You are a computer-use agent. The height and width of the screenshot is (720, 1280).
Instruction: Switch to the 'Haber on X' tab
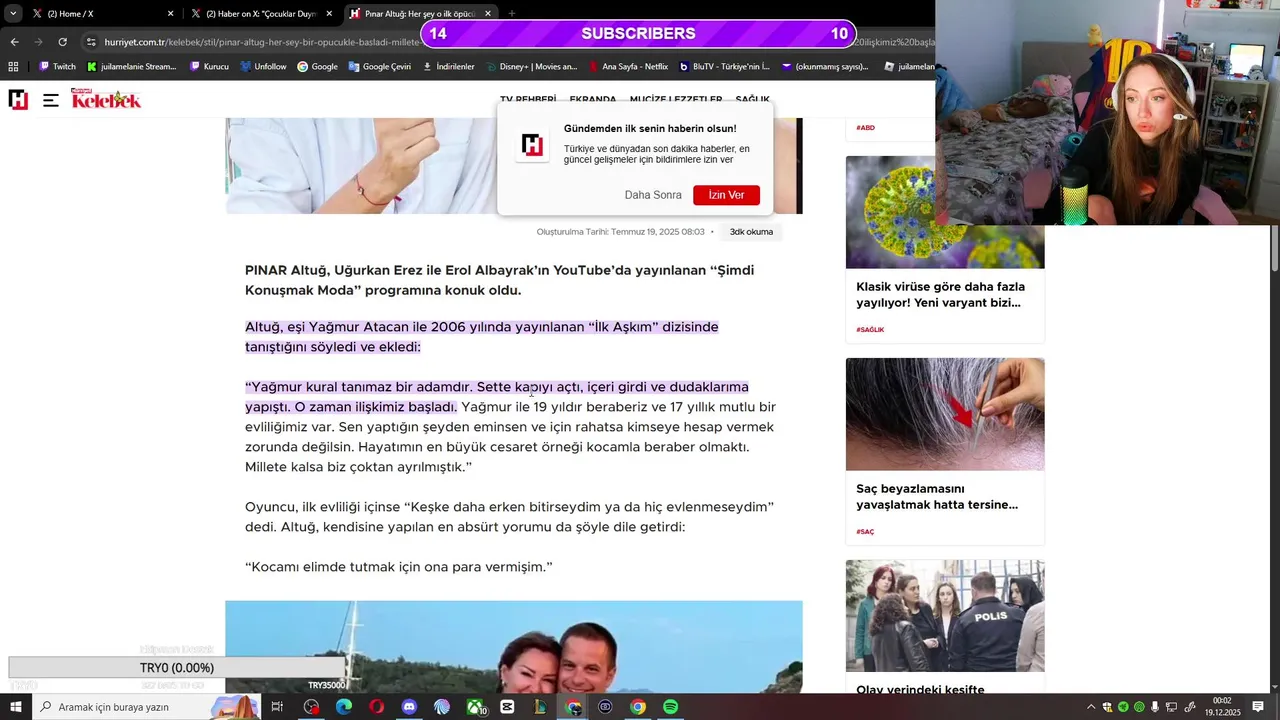pyautogui.click(x=262, y=14)
